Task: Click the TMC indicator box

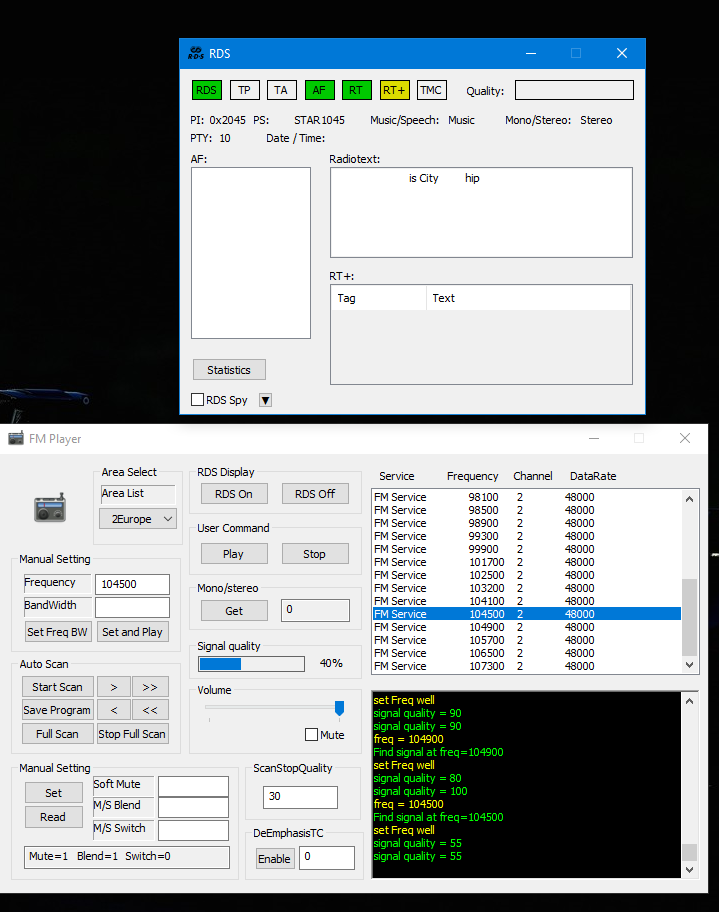Action: pos(431,90)
